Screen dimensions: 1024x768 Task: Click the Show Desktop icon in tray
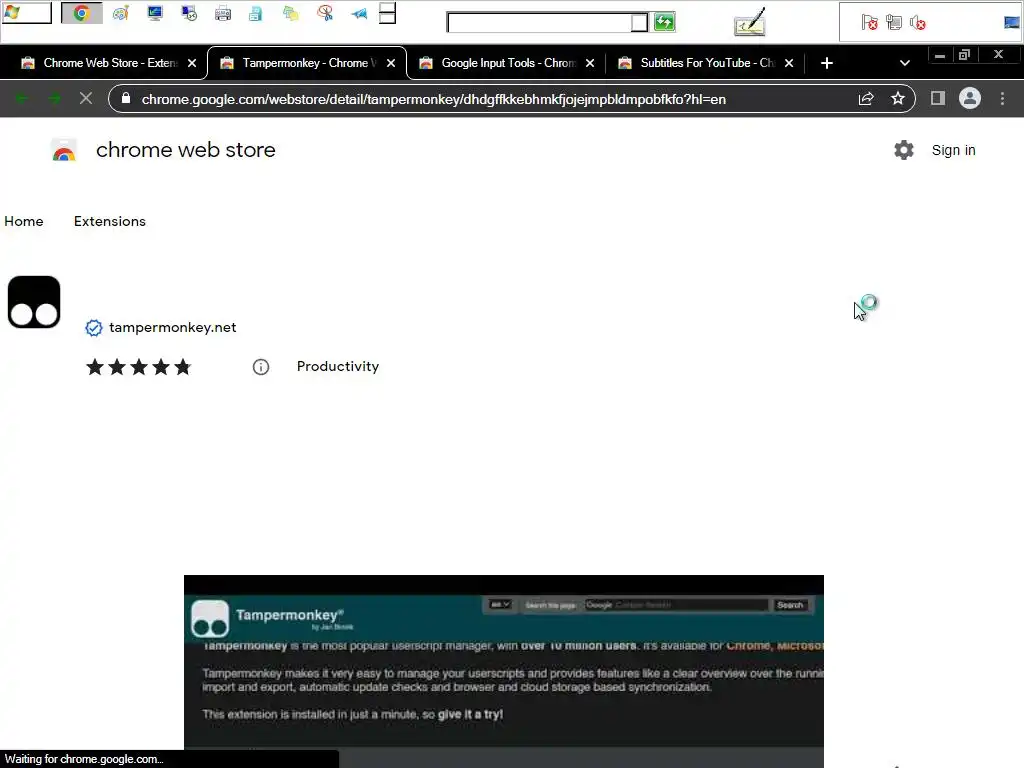click(1012, 23)
